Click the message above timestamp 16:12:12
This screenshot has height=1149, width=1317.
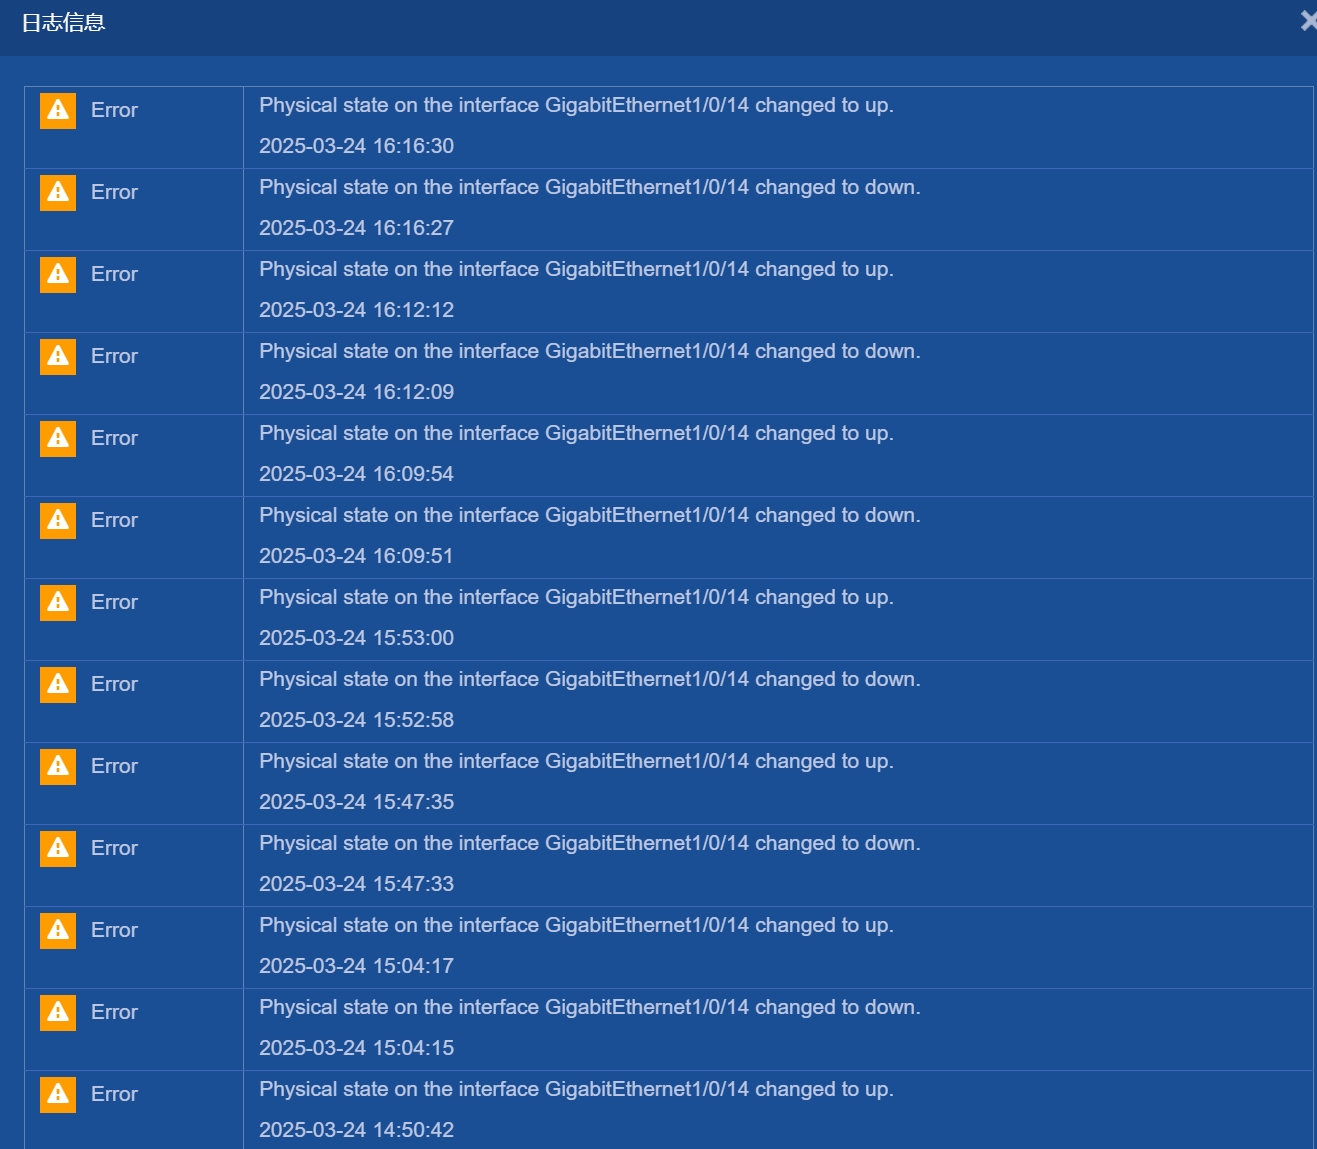pyautogui.click(x=576, y=270)
